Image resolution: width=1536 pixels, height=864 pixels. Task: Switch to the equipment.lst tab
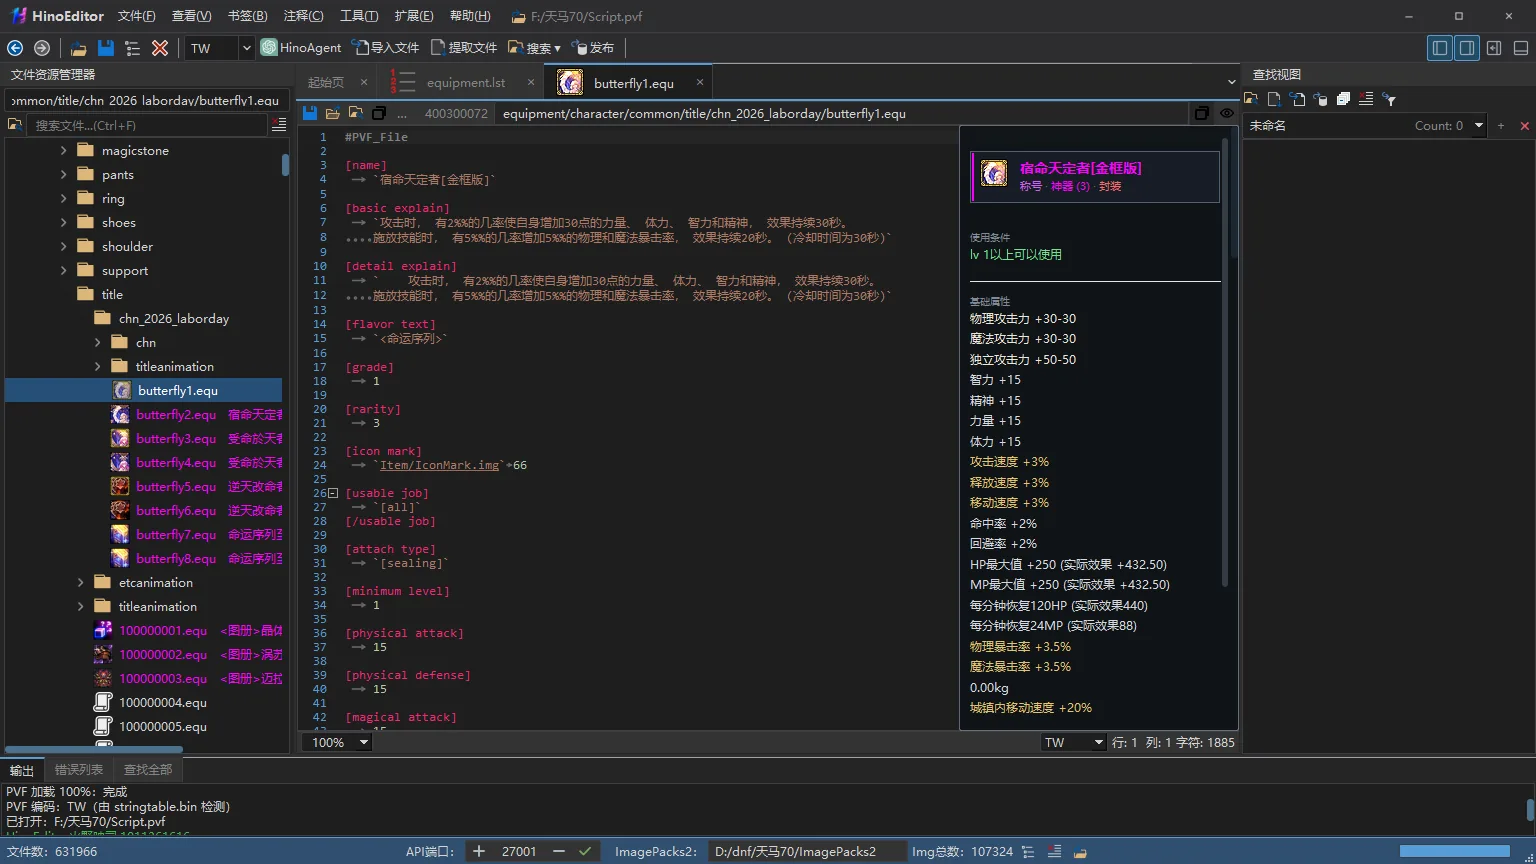pyautogui.click(x=466, y=83)
